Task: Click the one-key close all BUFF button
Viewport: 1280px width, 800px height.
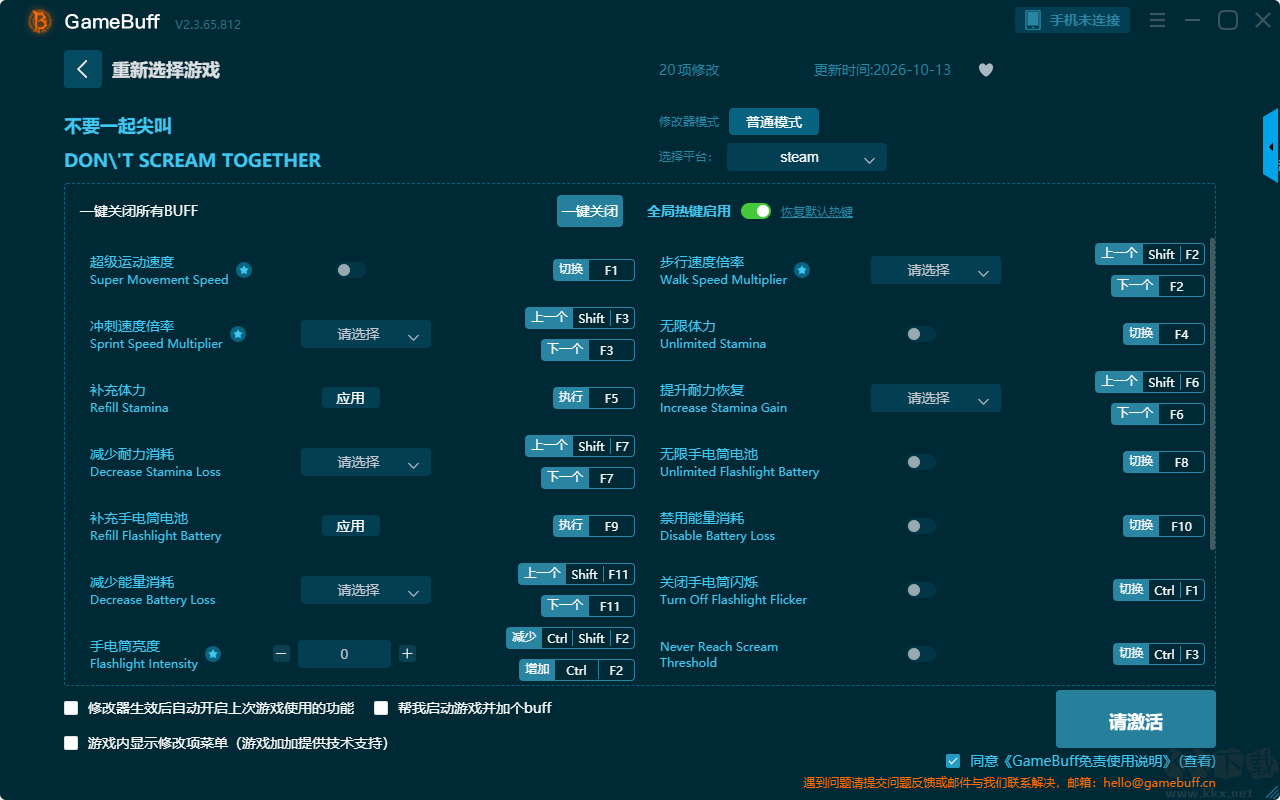Action: pos(590,211)
